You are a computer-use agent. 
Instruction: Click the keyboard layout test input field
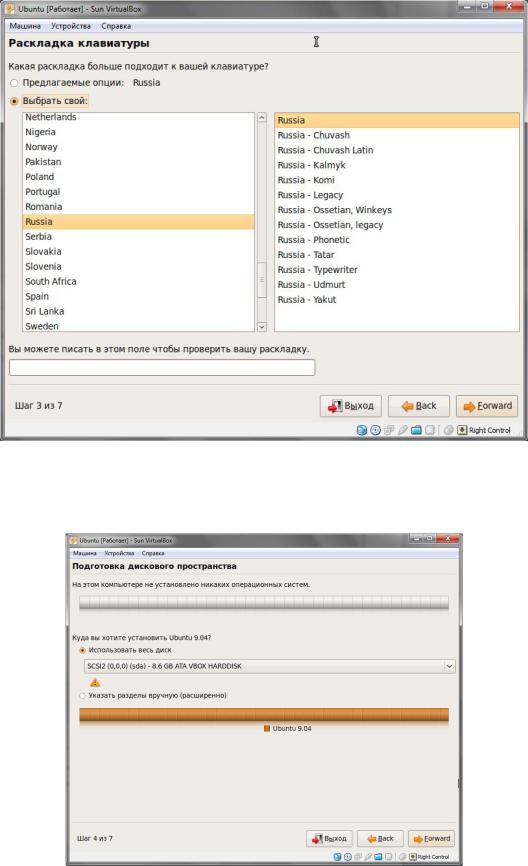(162, 367)
